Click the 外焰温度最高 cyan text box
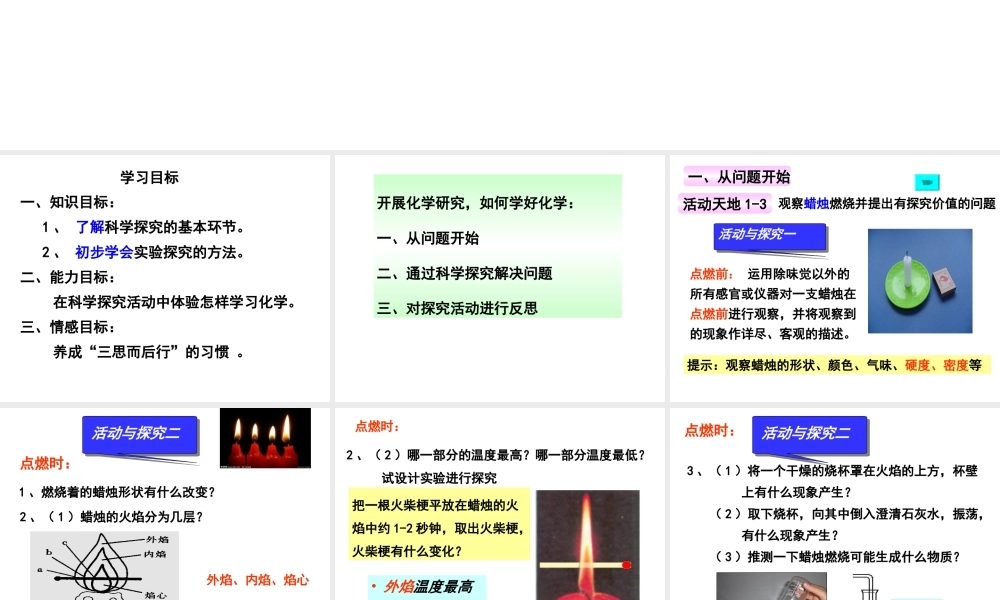Viewport: 1000px width, 600px height. pyautogui.click(x=427, y=587)
